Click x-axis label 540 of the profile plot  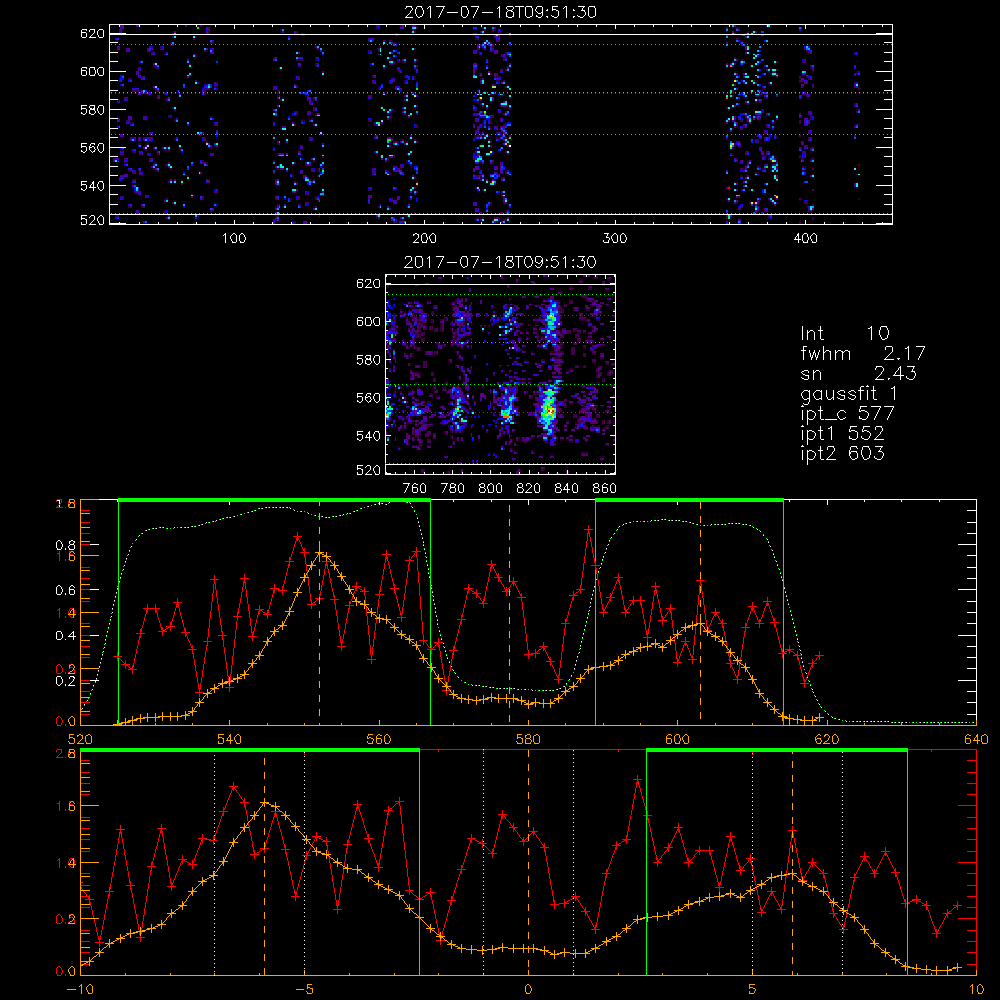[x=229, y=739]
